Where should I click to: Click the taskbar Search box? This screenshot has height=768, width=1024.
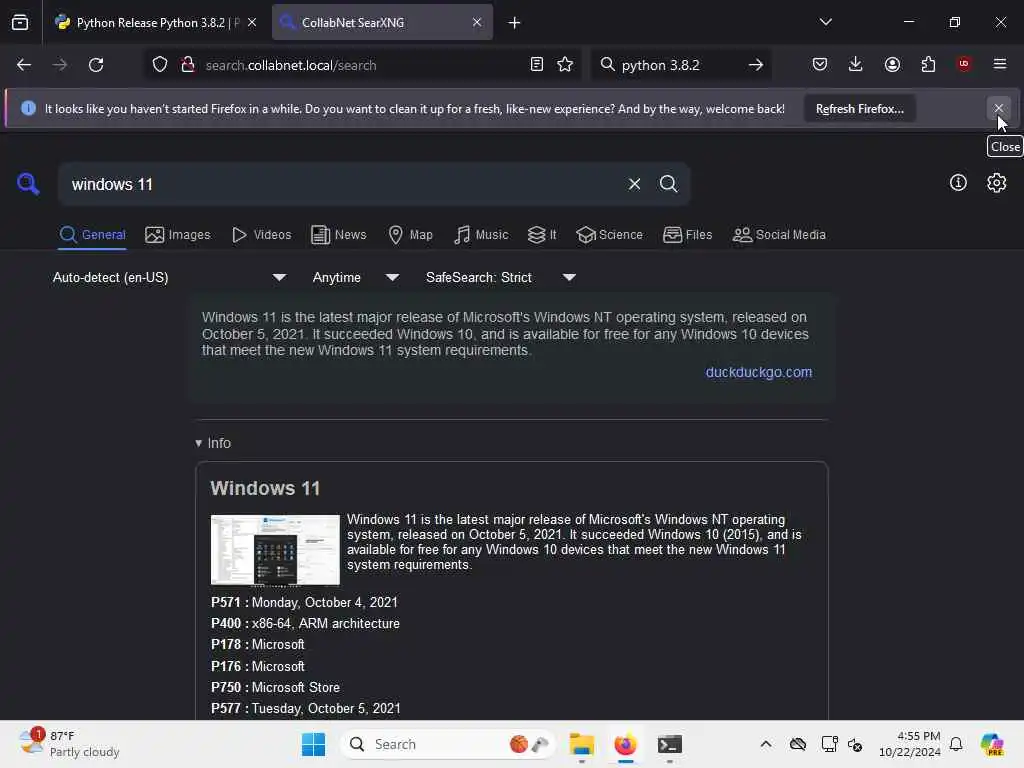click(447, 744)
